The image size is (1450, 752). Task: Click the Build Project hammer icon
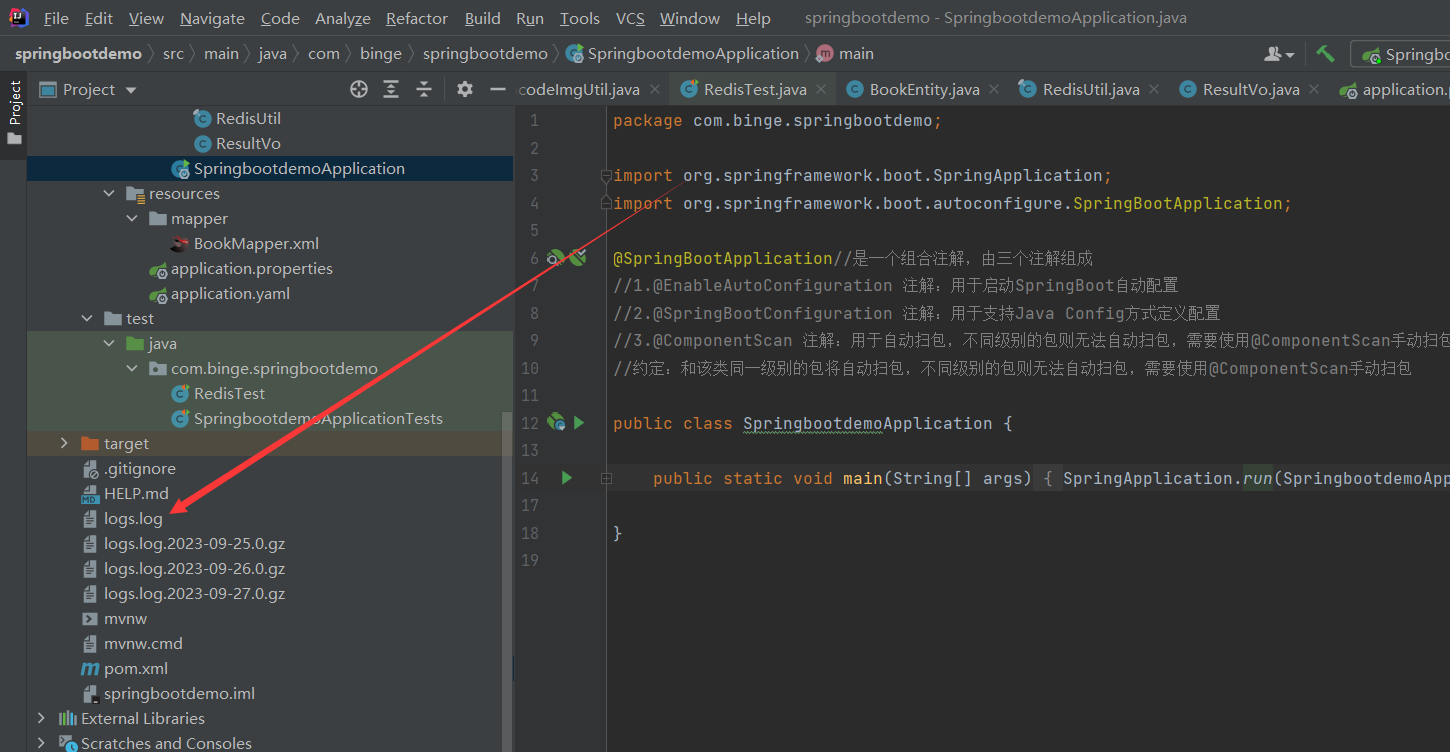point(1325,54)
